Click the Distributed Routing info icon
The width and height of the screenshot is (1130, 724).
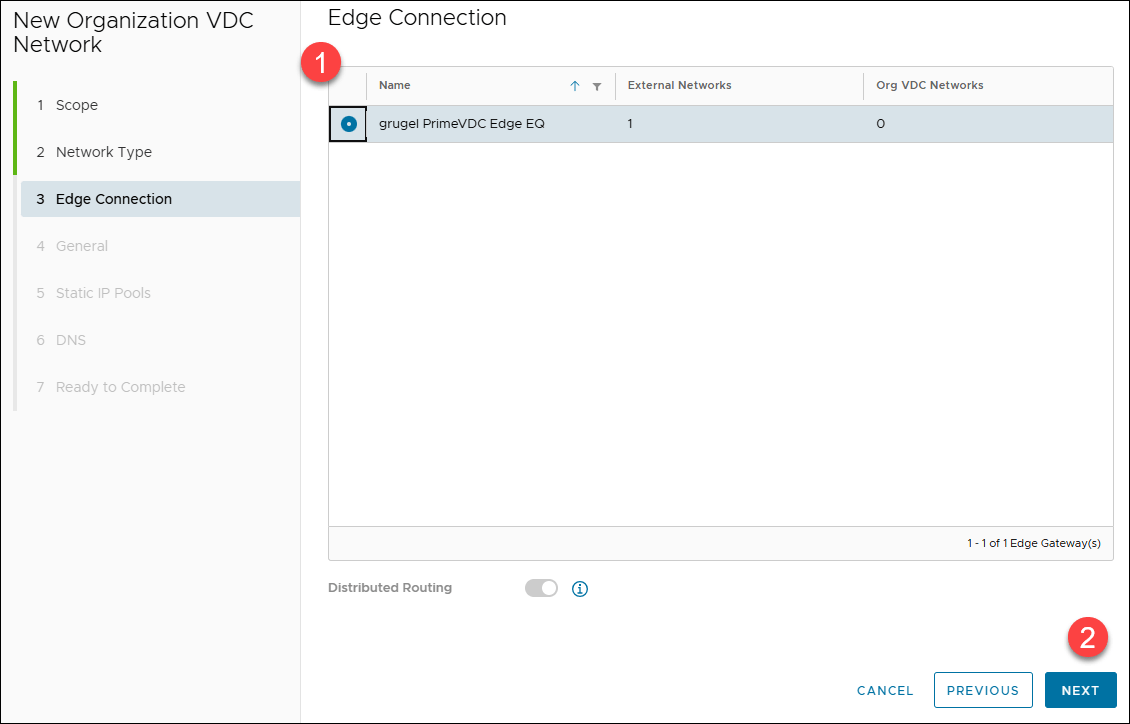click(580, 589)
